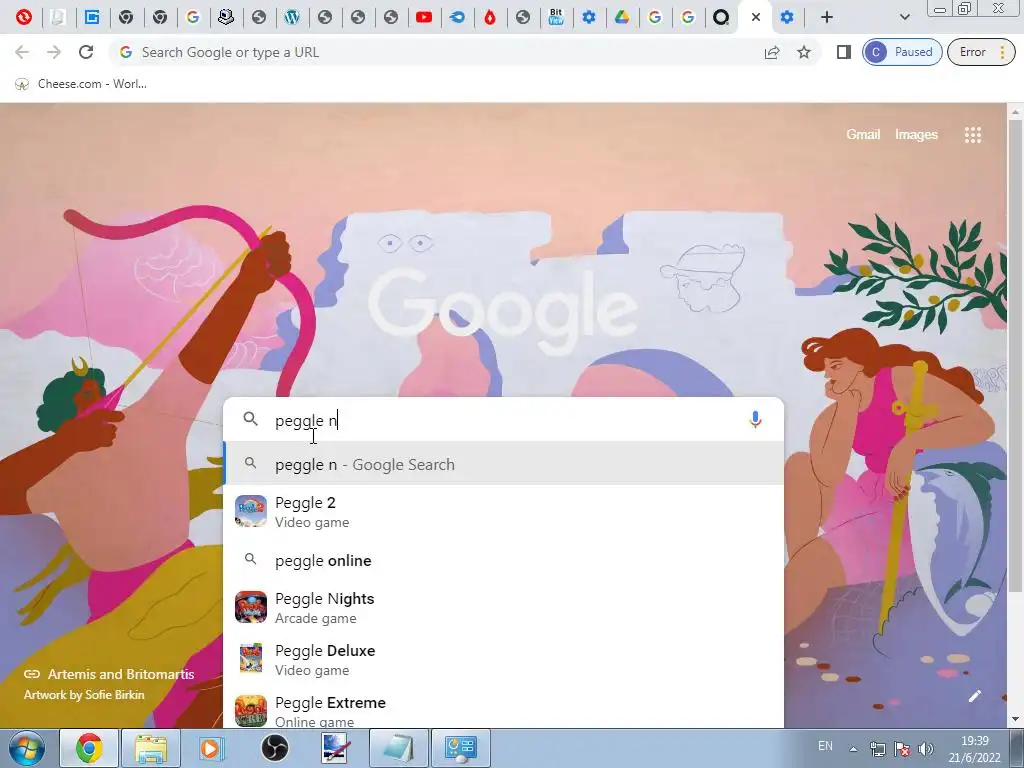Open Artemis and Britomartis artwork link
The height and width of the screenshot is (768, 1024).
(109, 674)
